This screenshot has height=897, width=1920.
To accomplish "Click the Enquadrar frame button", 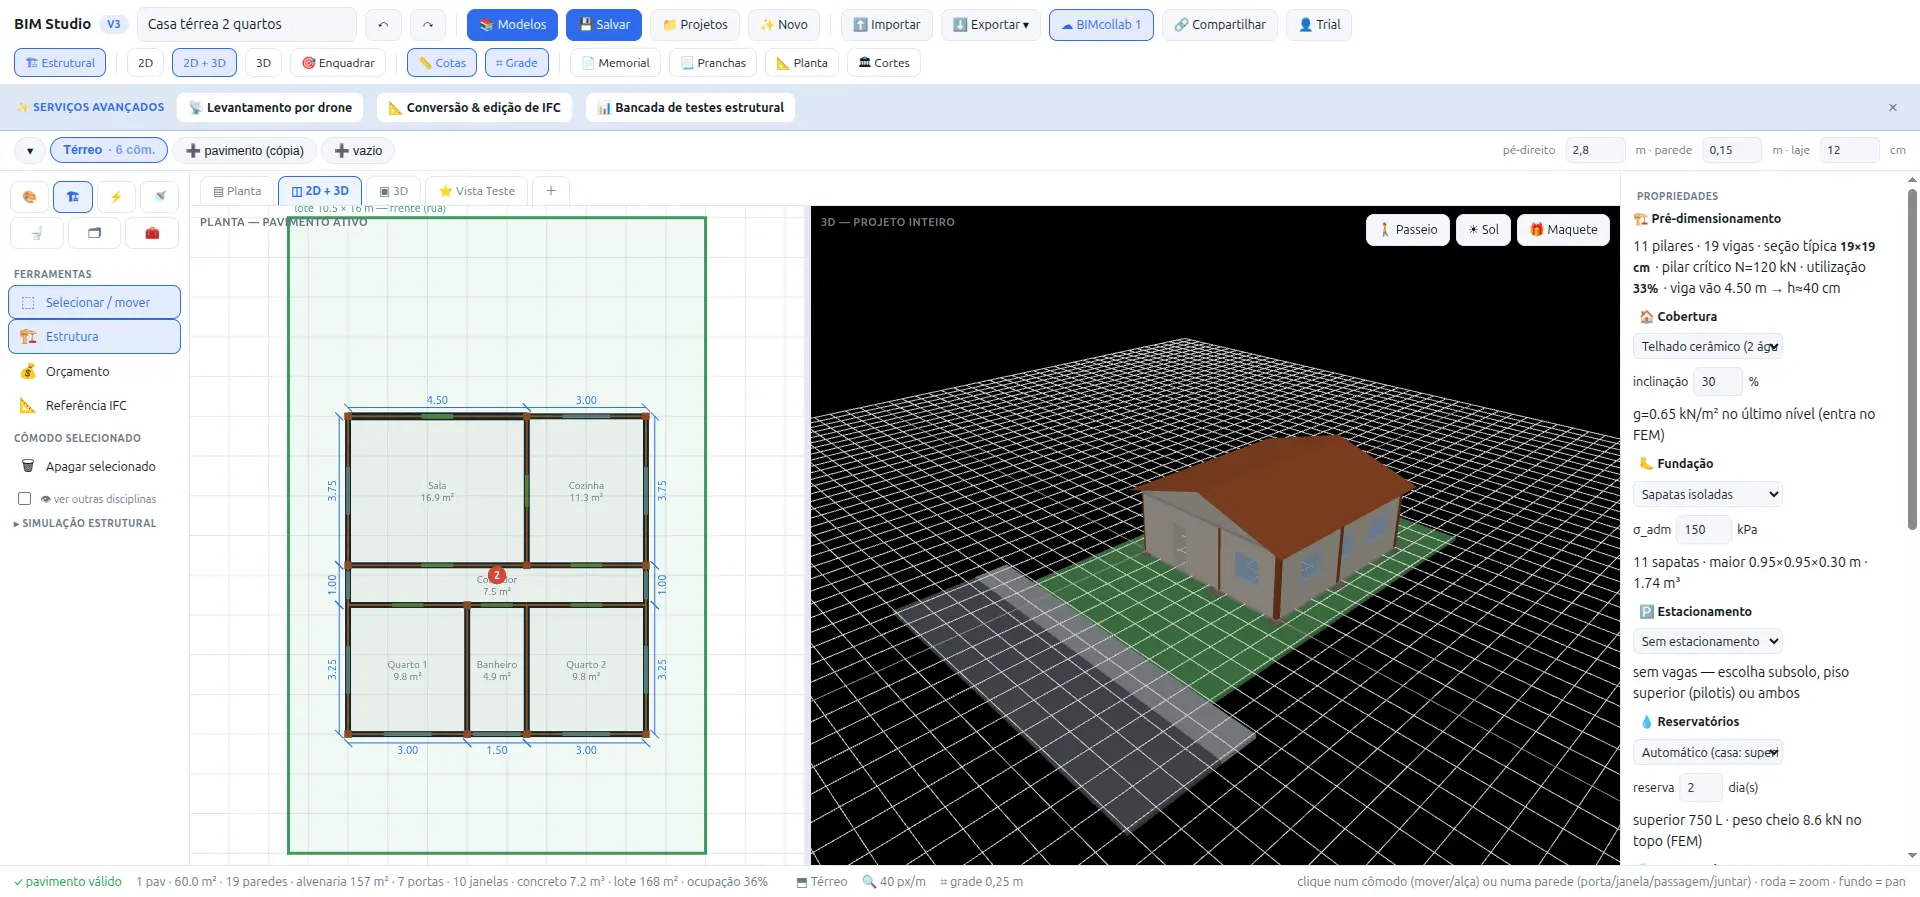I will click(x=339, y=63).
